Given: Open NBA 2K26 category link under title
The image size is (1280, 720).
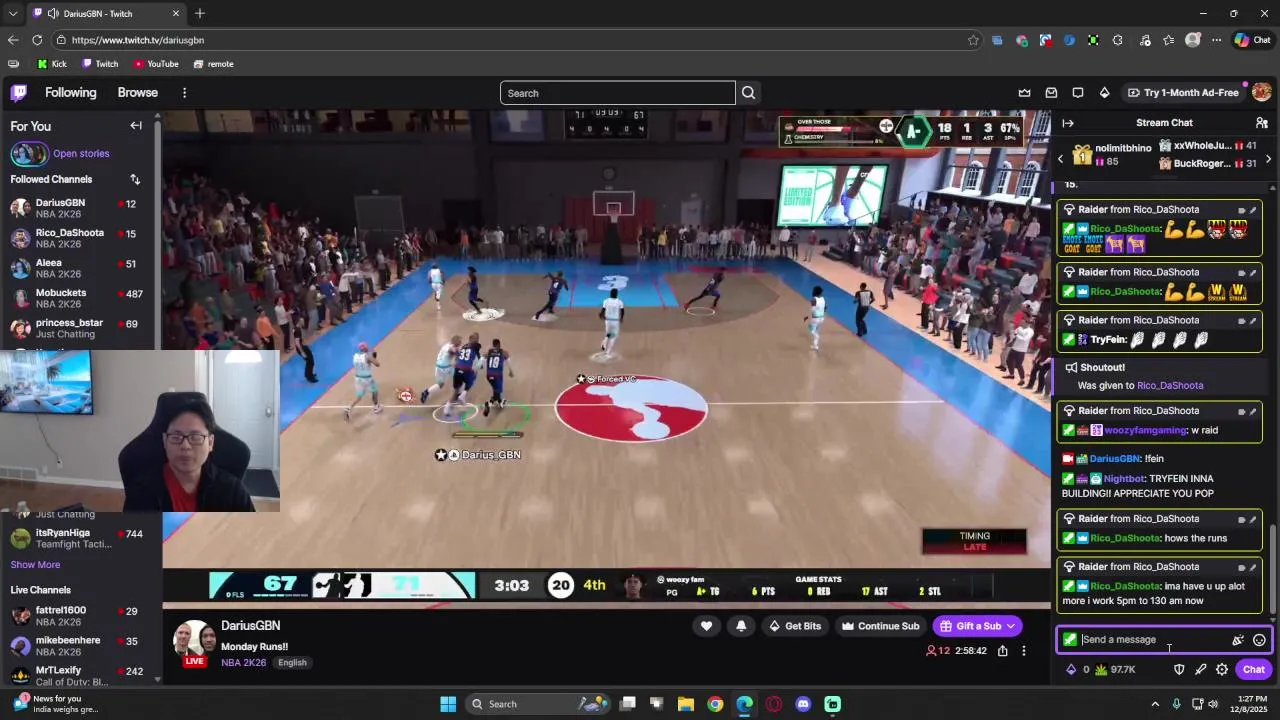Looking at the screenshot, I should pos(243,663).
